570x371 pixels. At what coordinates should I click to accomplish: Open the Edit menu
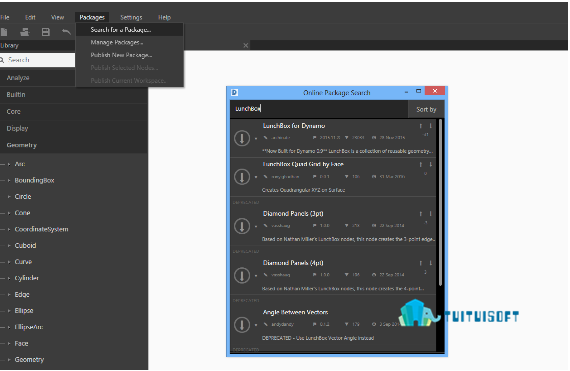[x=30, y=17]
